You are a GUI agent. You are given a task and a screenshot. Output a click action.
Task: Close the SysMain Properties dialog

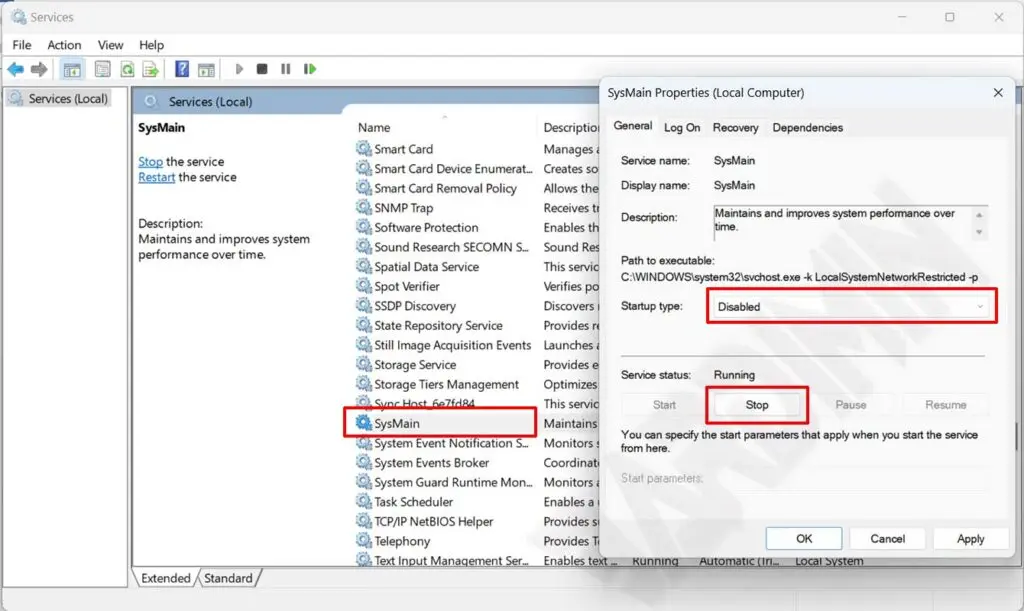[x=998, y=93]
